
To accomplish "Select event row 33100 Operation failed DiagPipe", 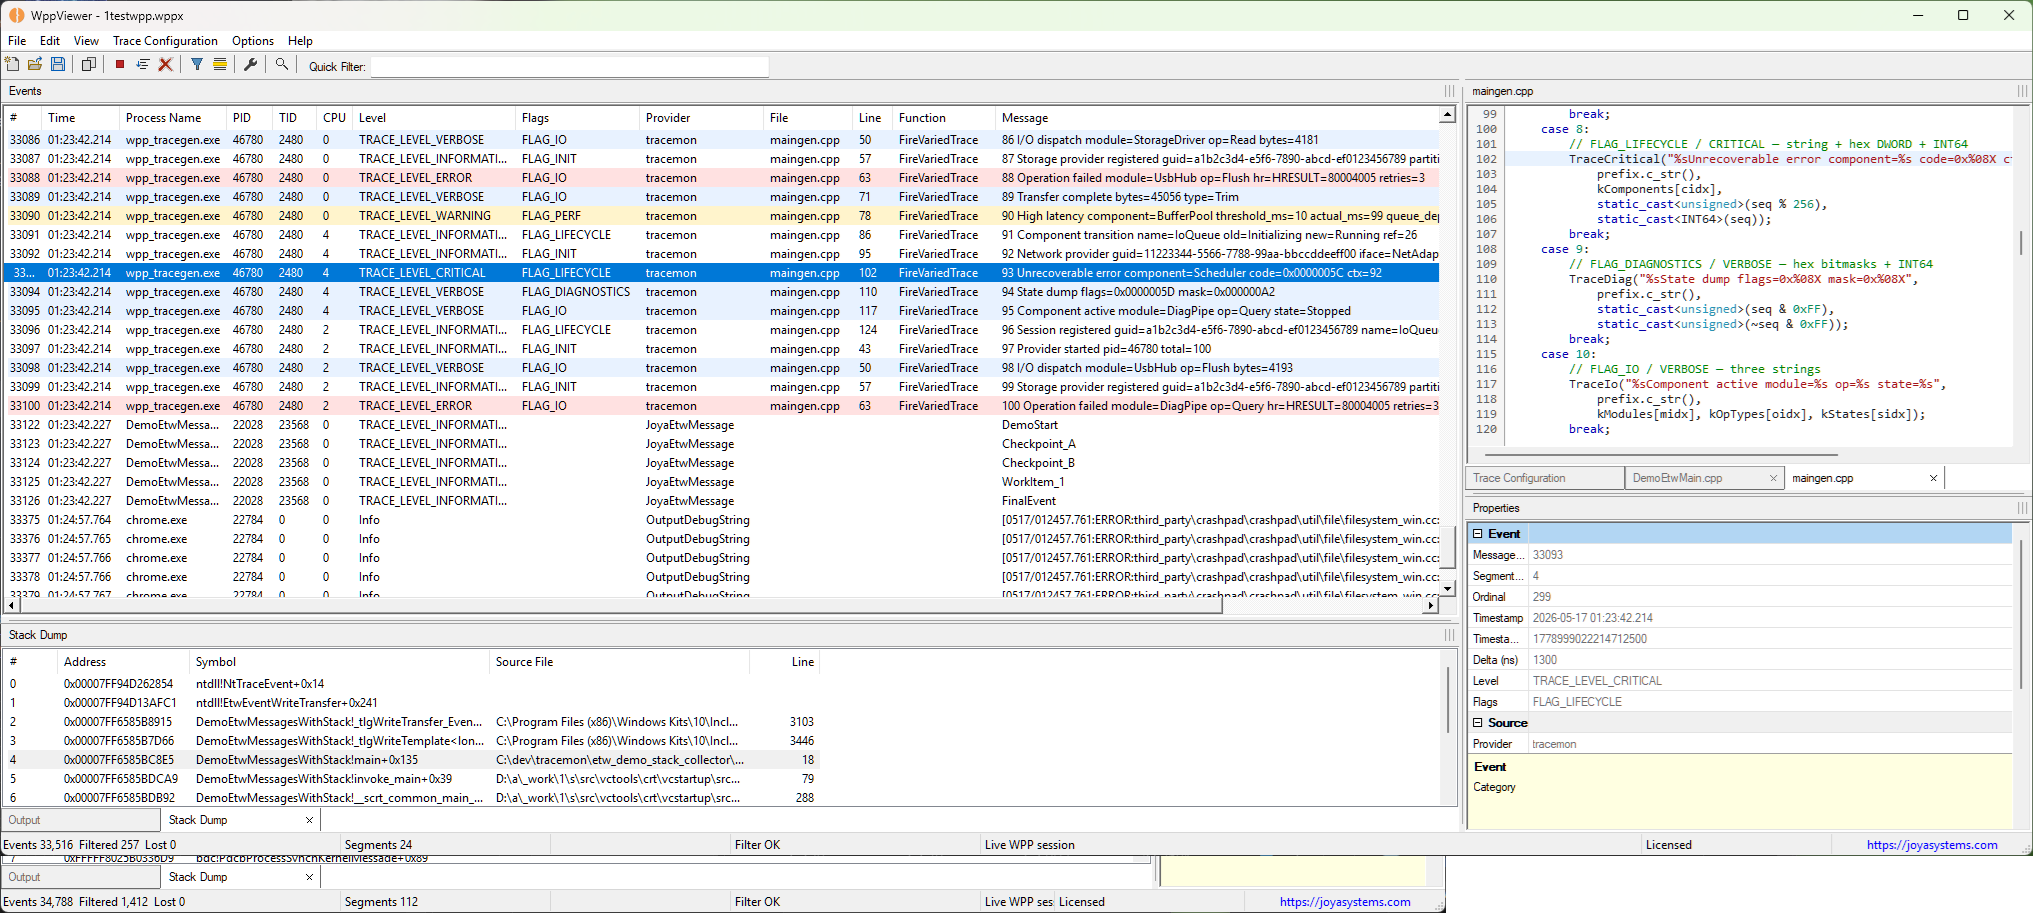I will (721, 406).
